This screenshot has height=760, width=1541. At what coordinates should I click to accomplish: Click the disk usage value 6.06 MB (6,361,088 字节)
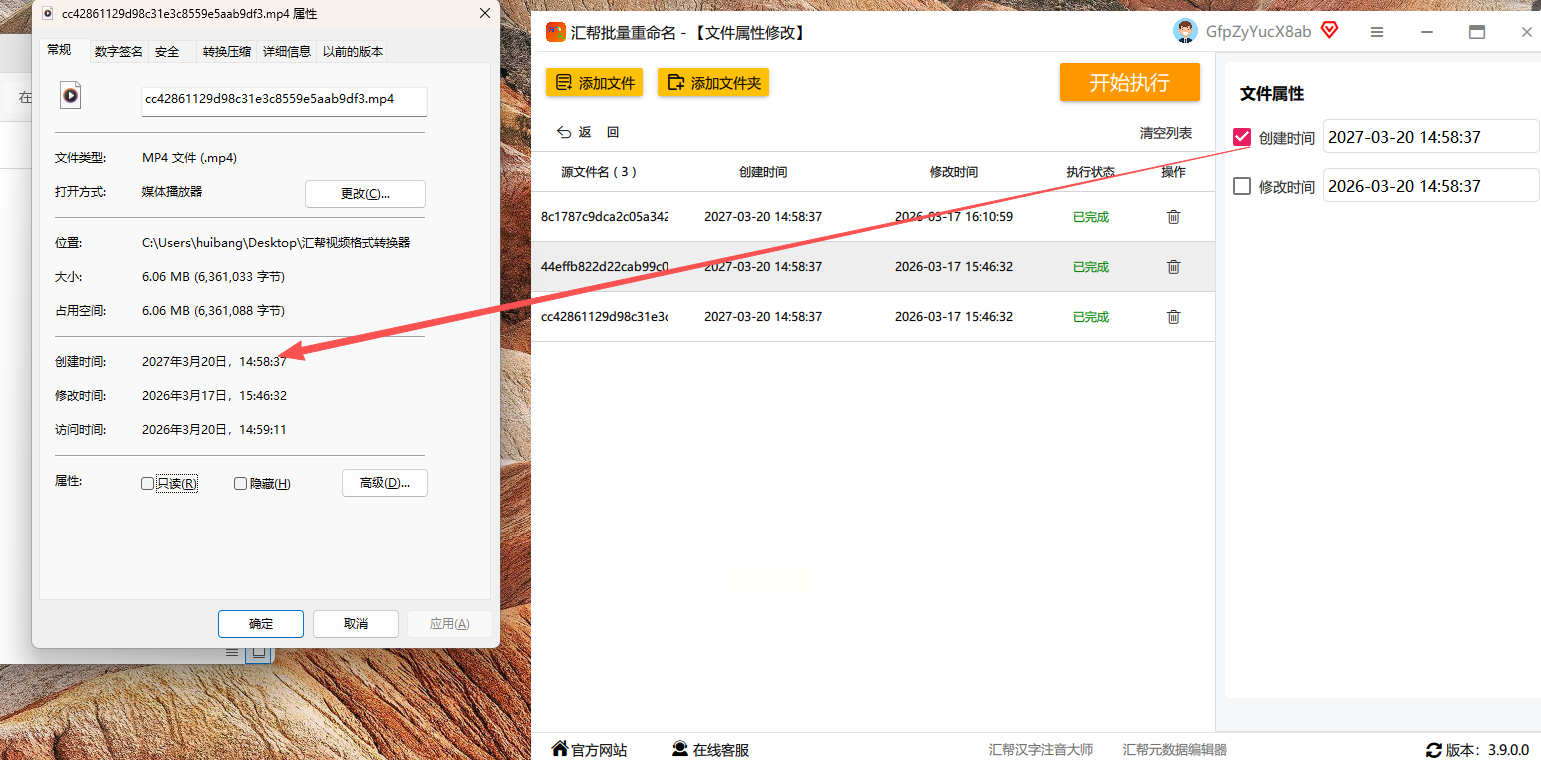pyautogui.click(x=213, y=311)
